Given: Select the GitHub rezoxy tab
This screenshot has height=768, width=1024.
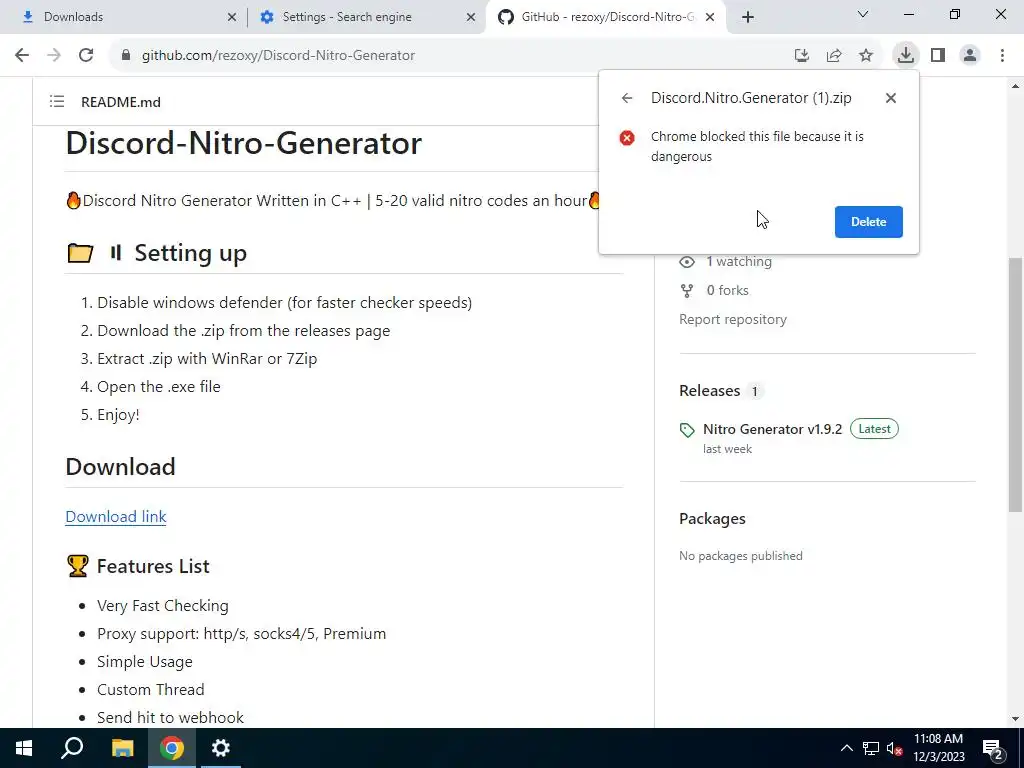Looking at the screenshot, I should point(607,17).
